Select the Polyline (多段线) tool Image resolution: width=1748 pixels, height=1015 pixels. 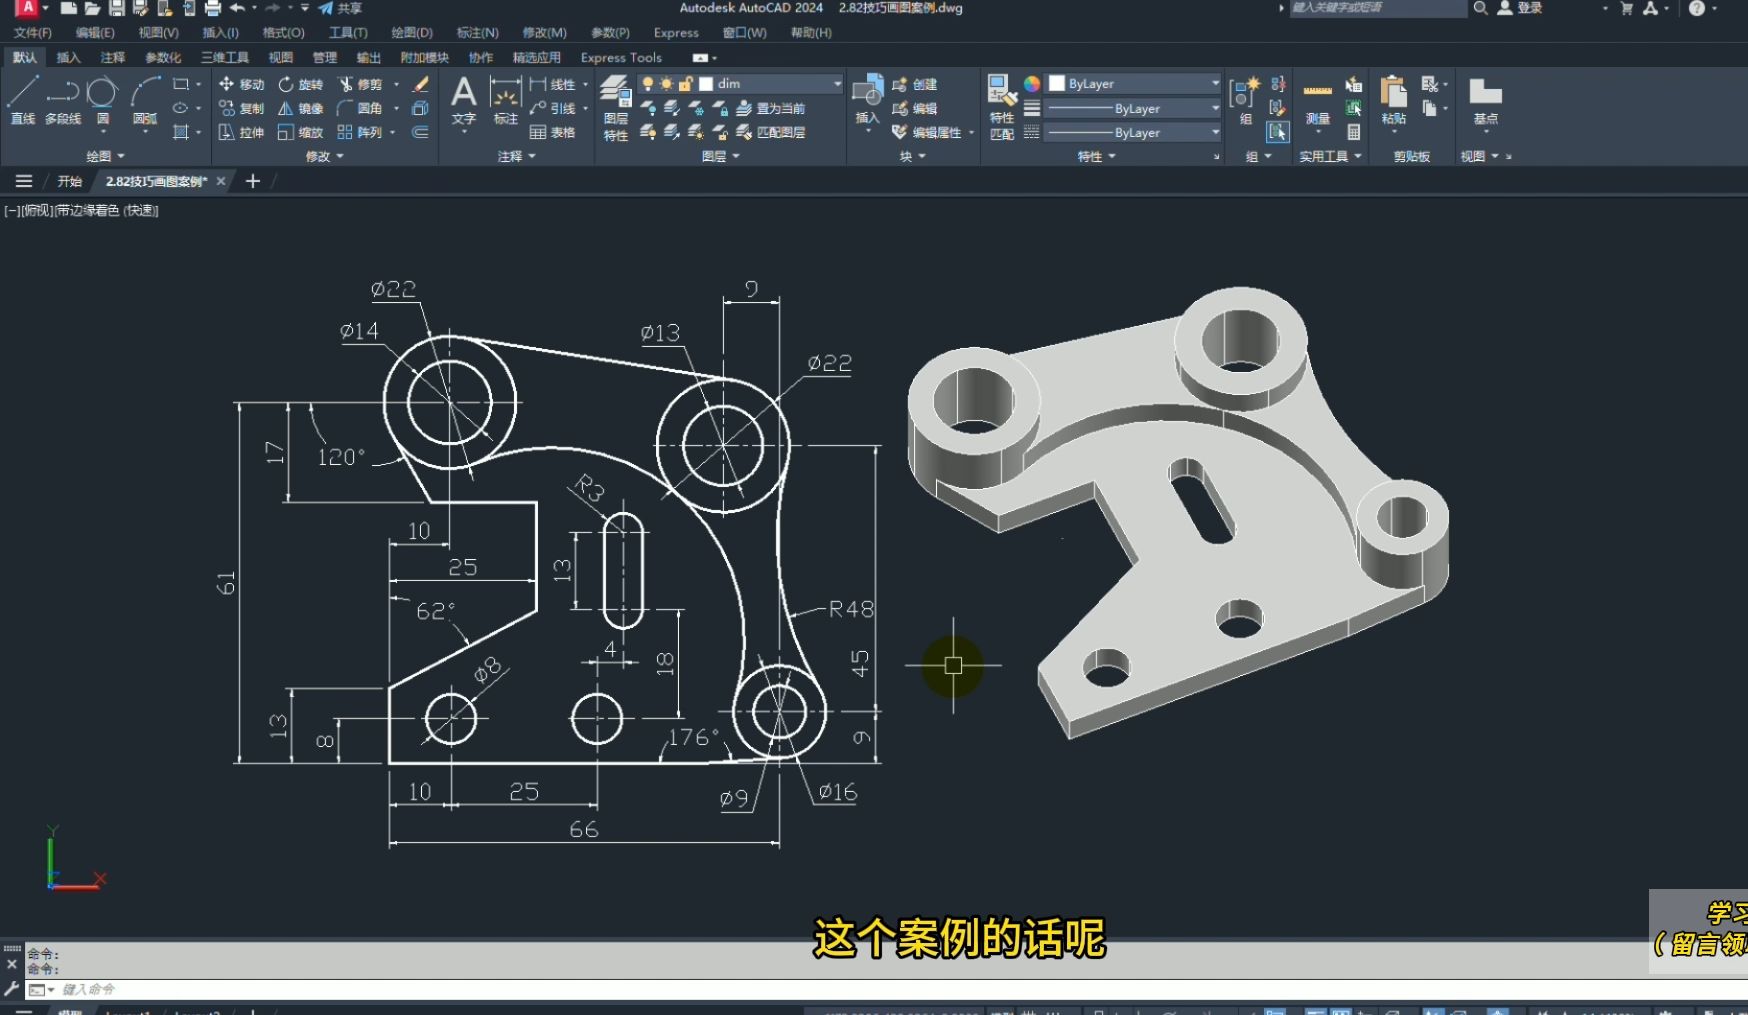62,99
